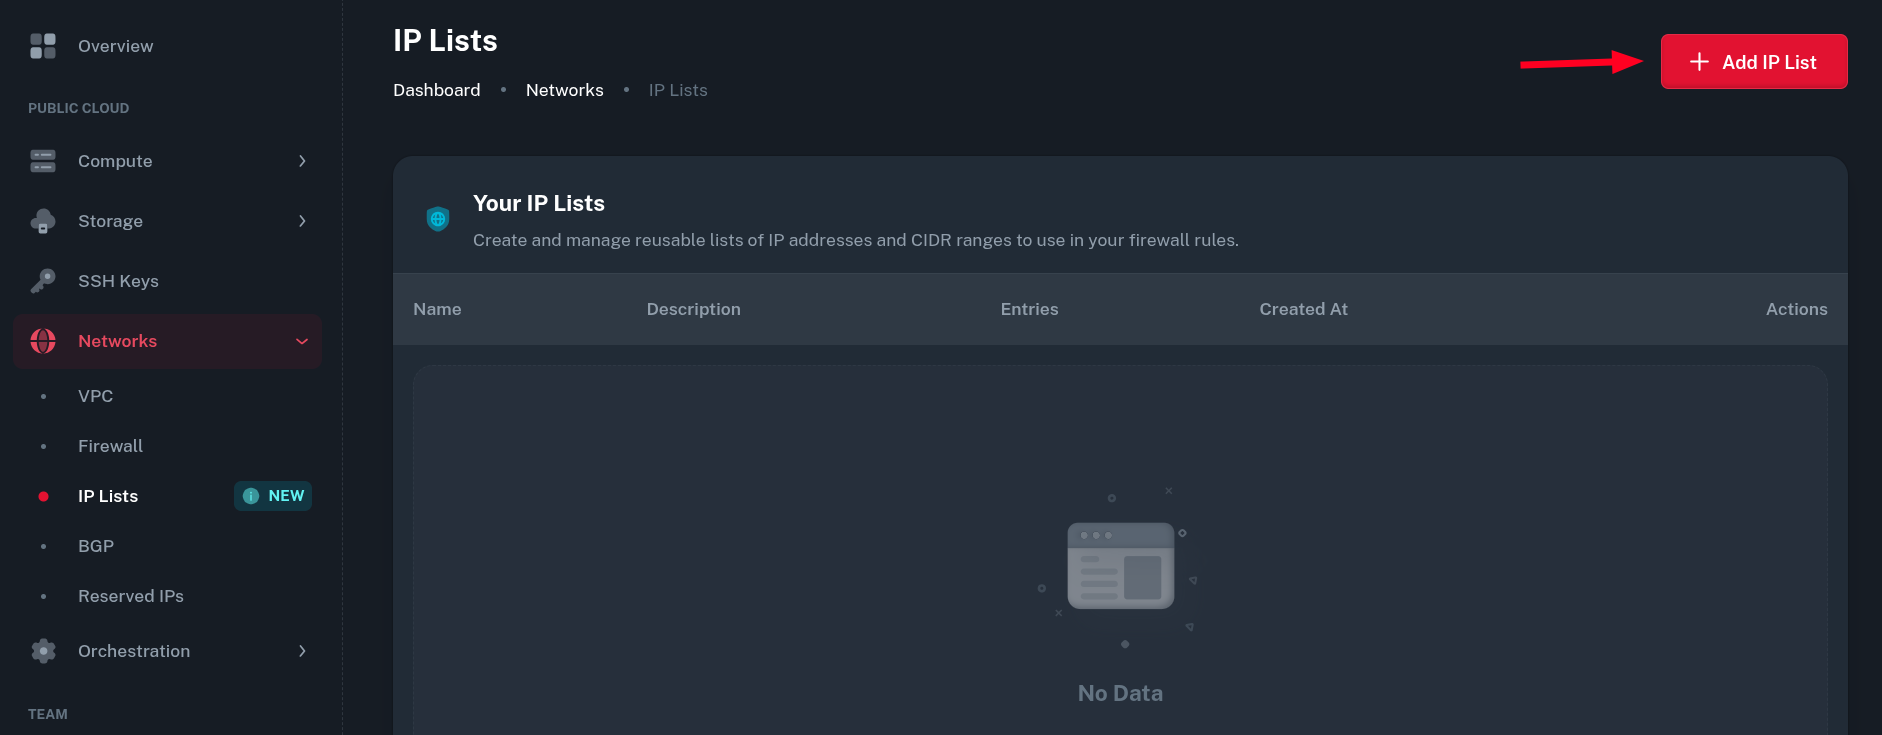Go to BGP in sidebar
Viewport: 1882px width, 735px height.
click(x=96, y=546)
